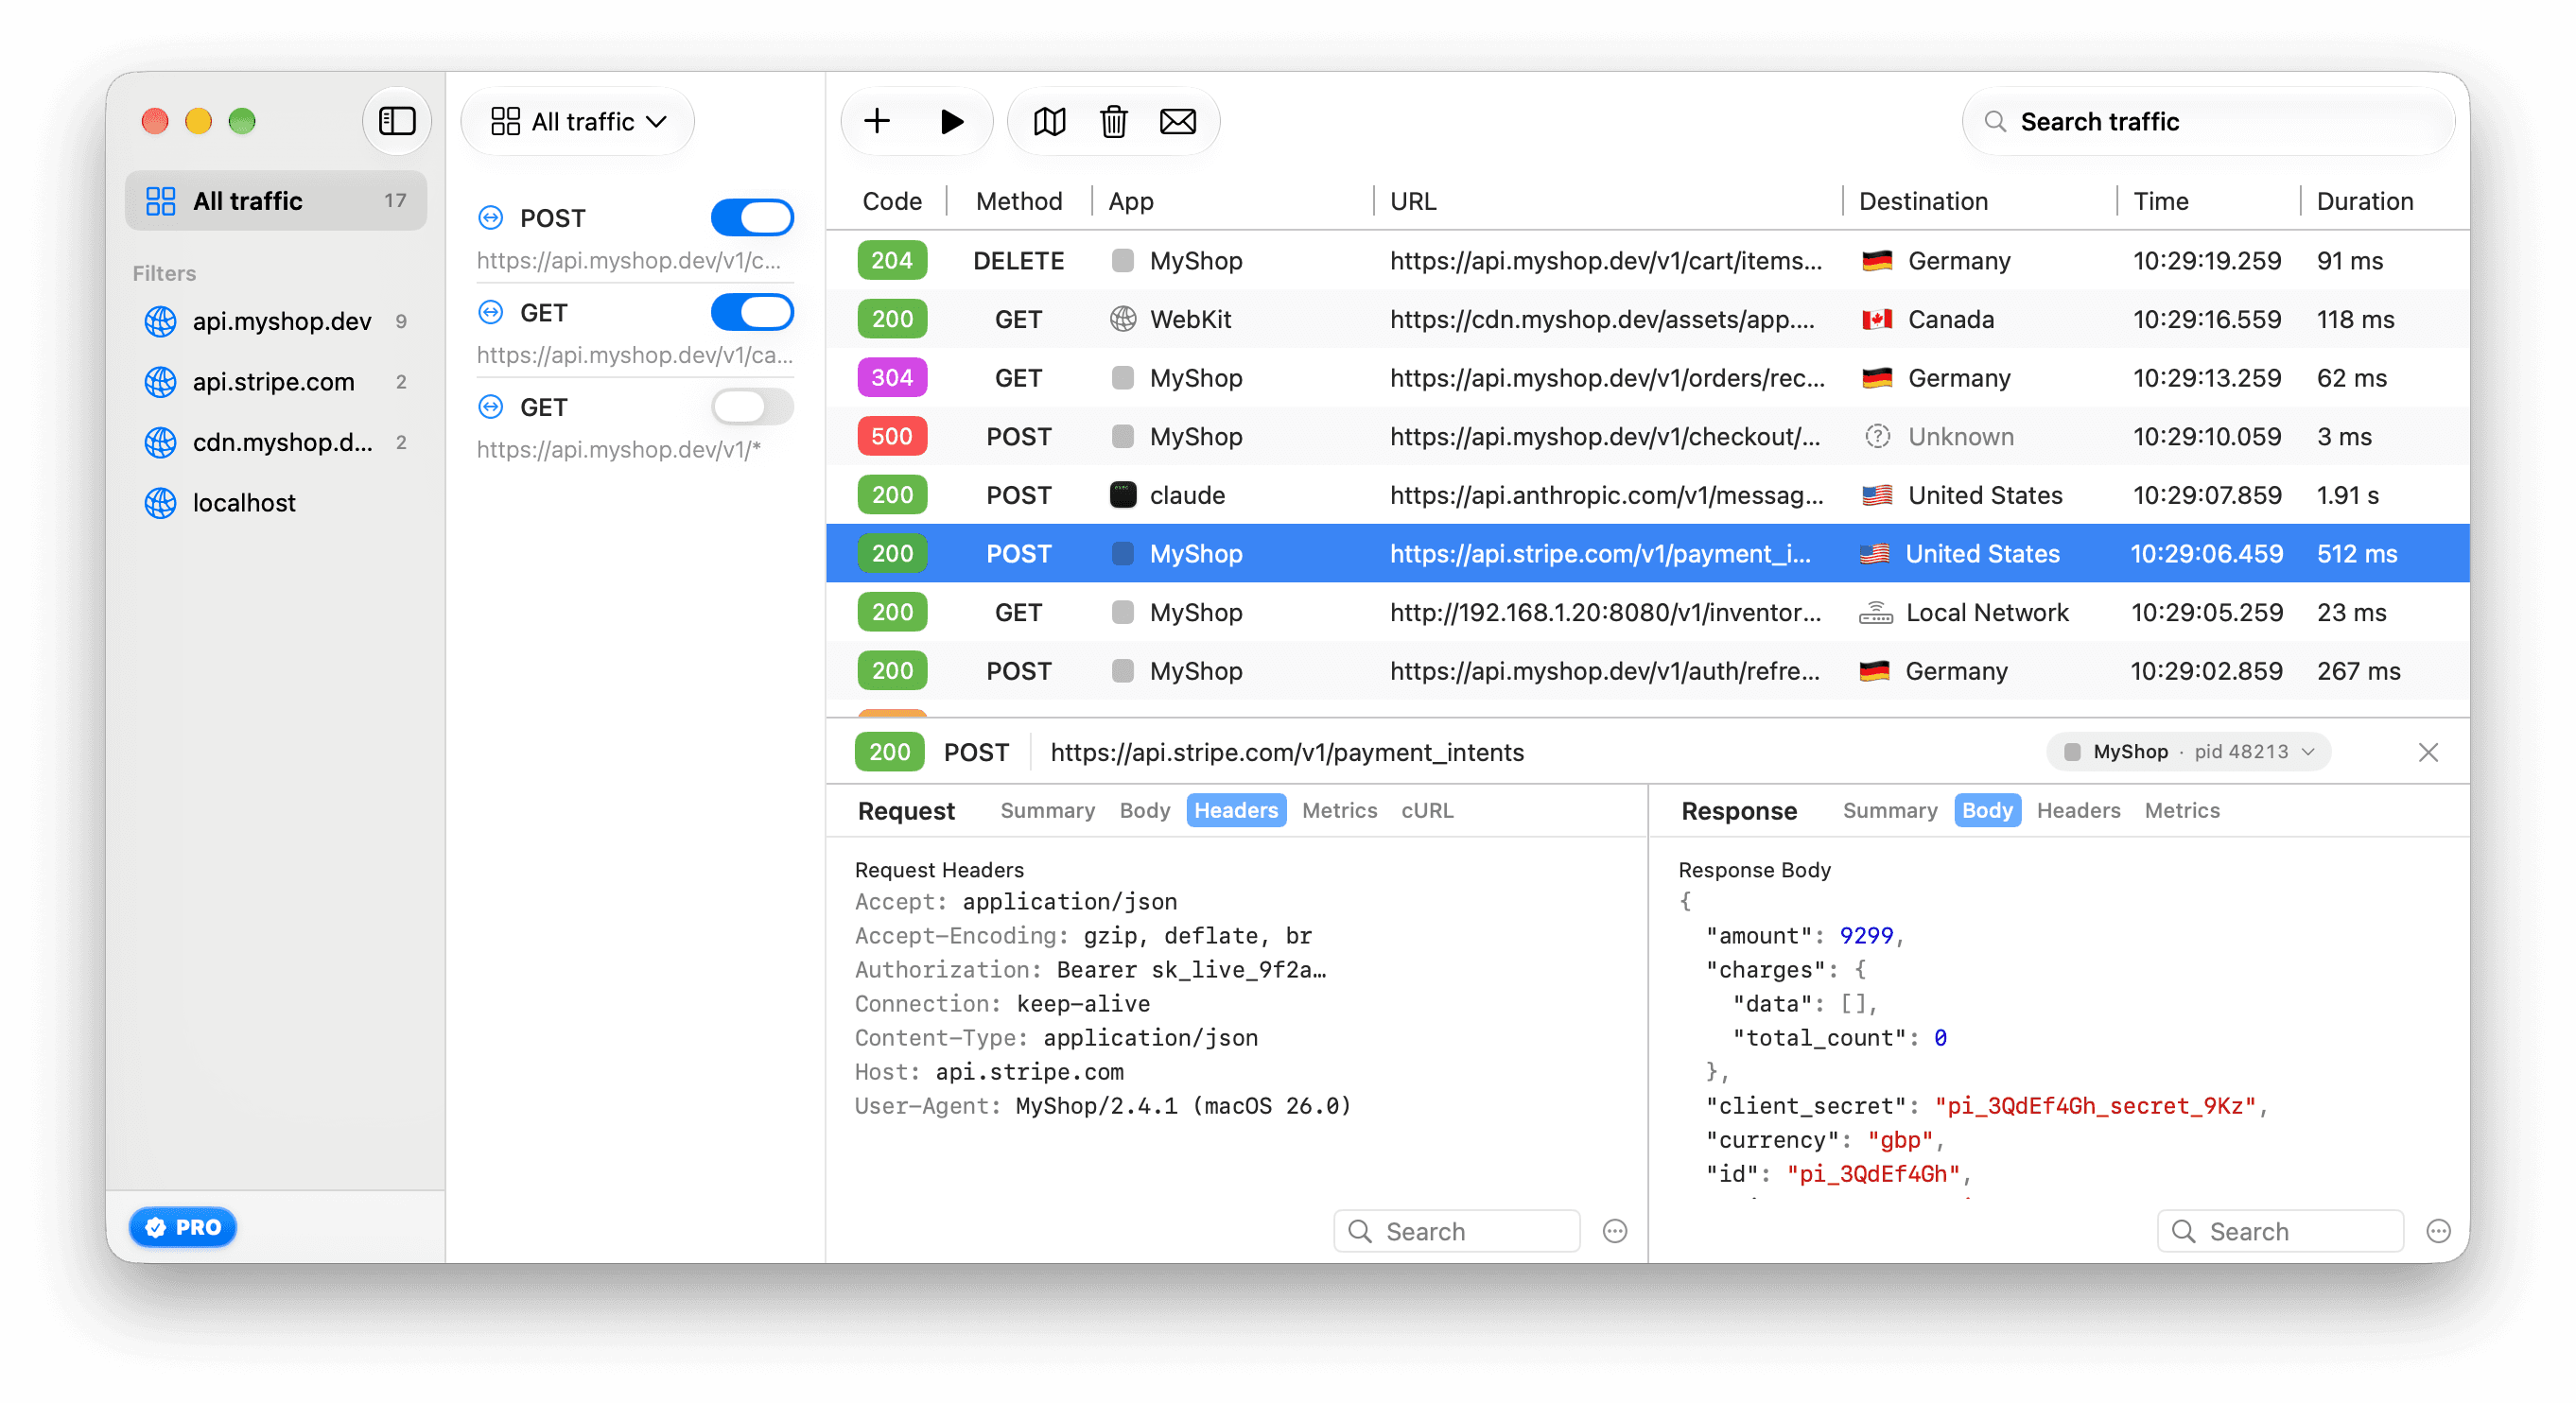2576x1403 pixels.
Task: Click the Search traffic field
Action: coord(2208,121)
